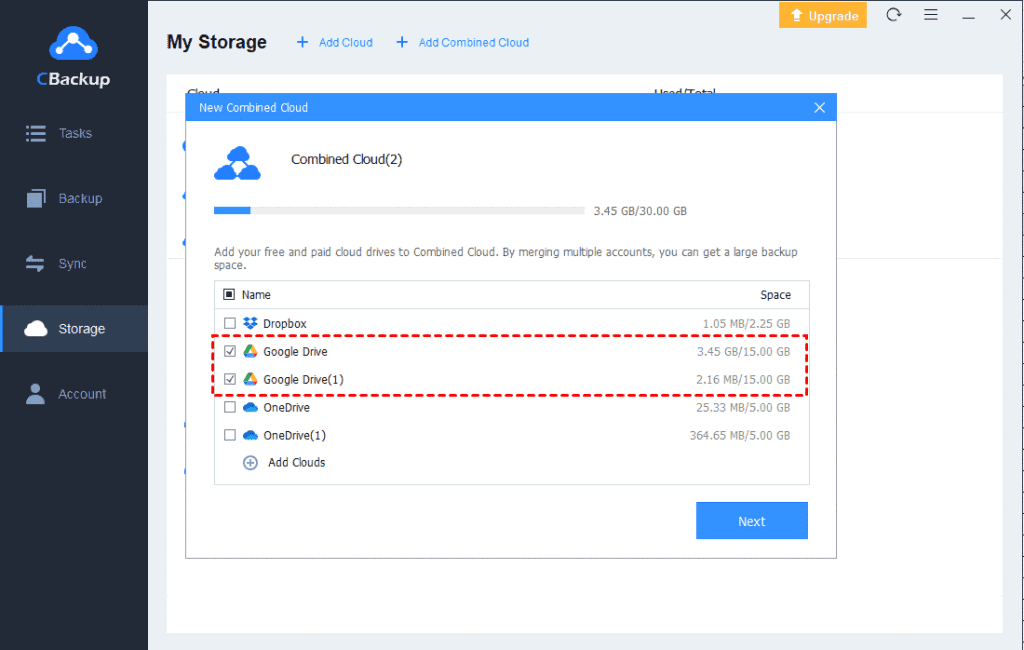Click the CBackup logo
Image resolution: width=1024 pixels, height=650 pixels.
pyautogui.click(x=72, y=52)
